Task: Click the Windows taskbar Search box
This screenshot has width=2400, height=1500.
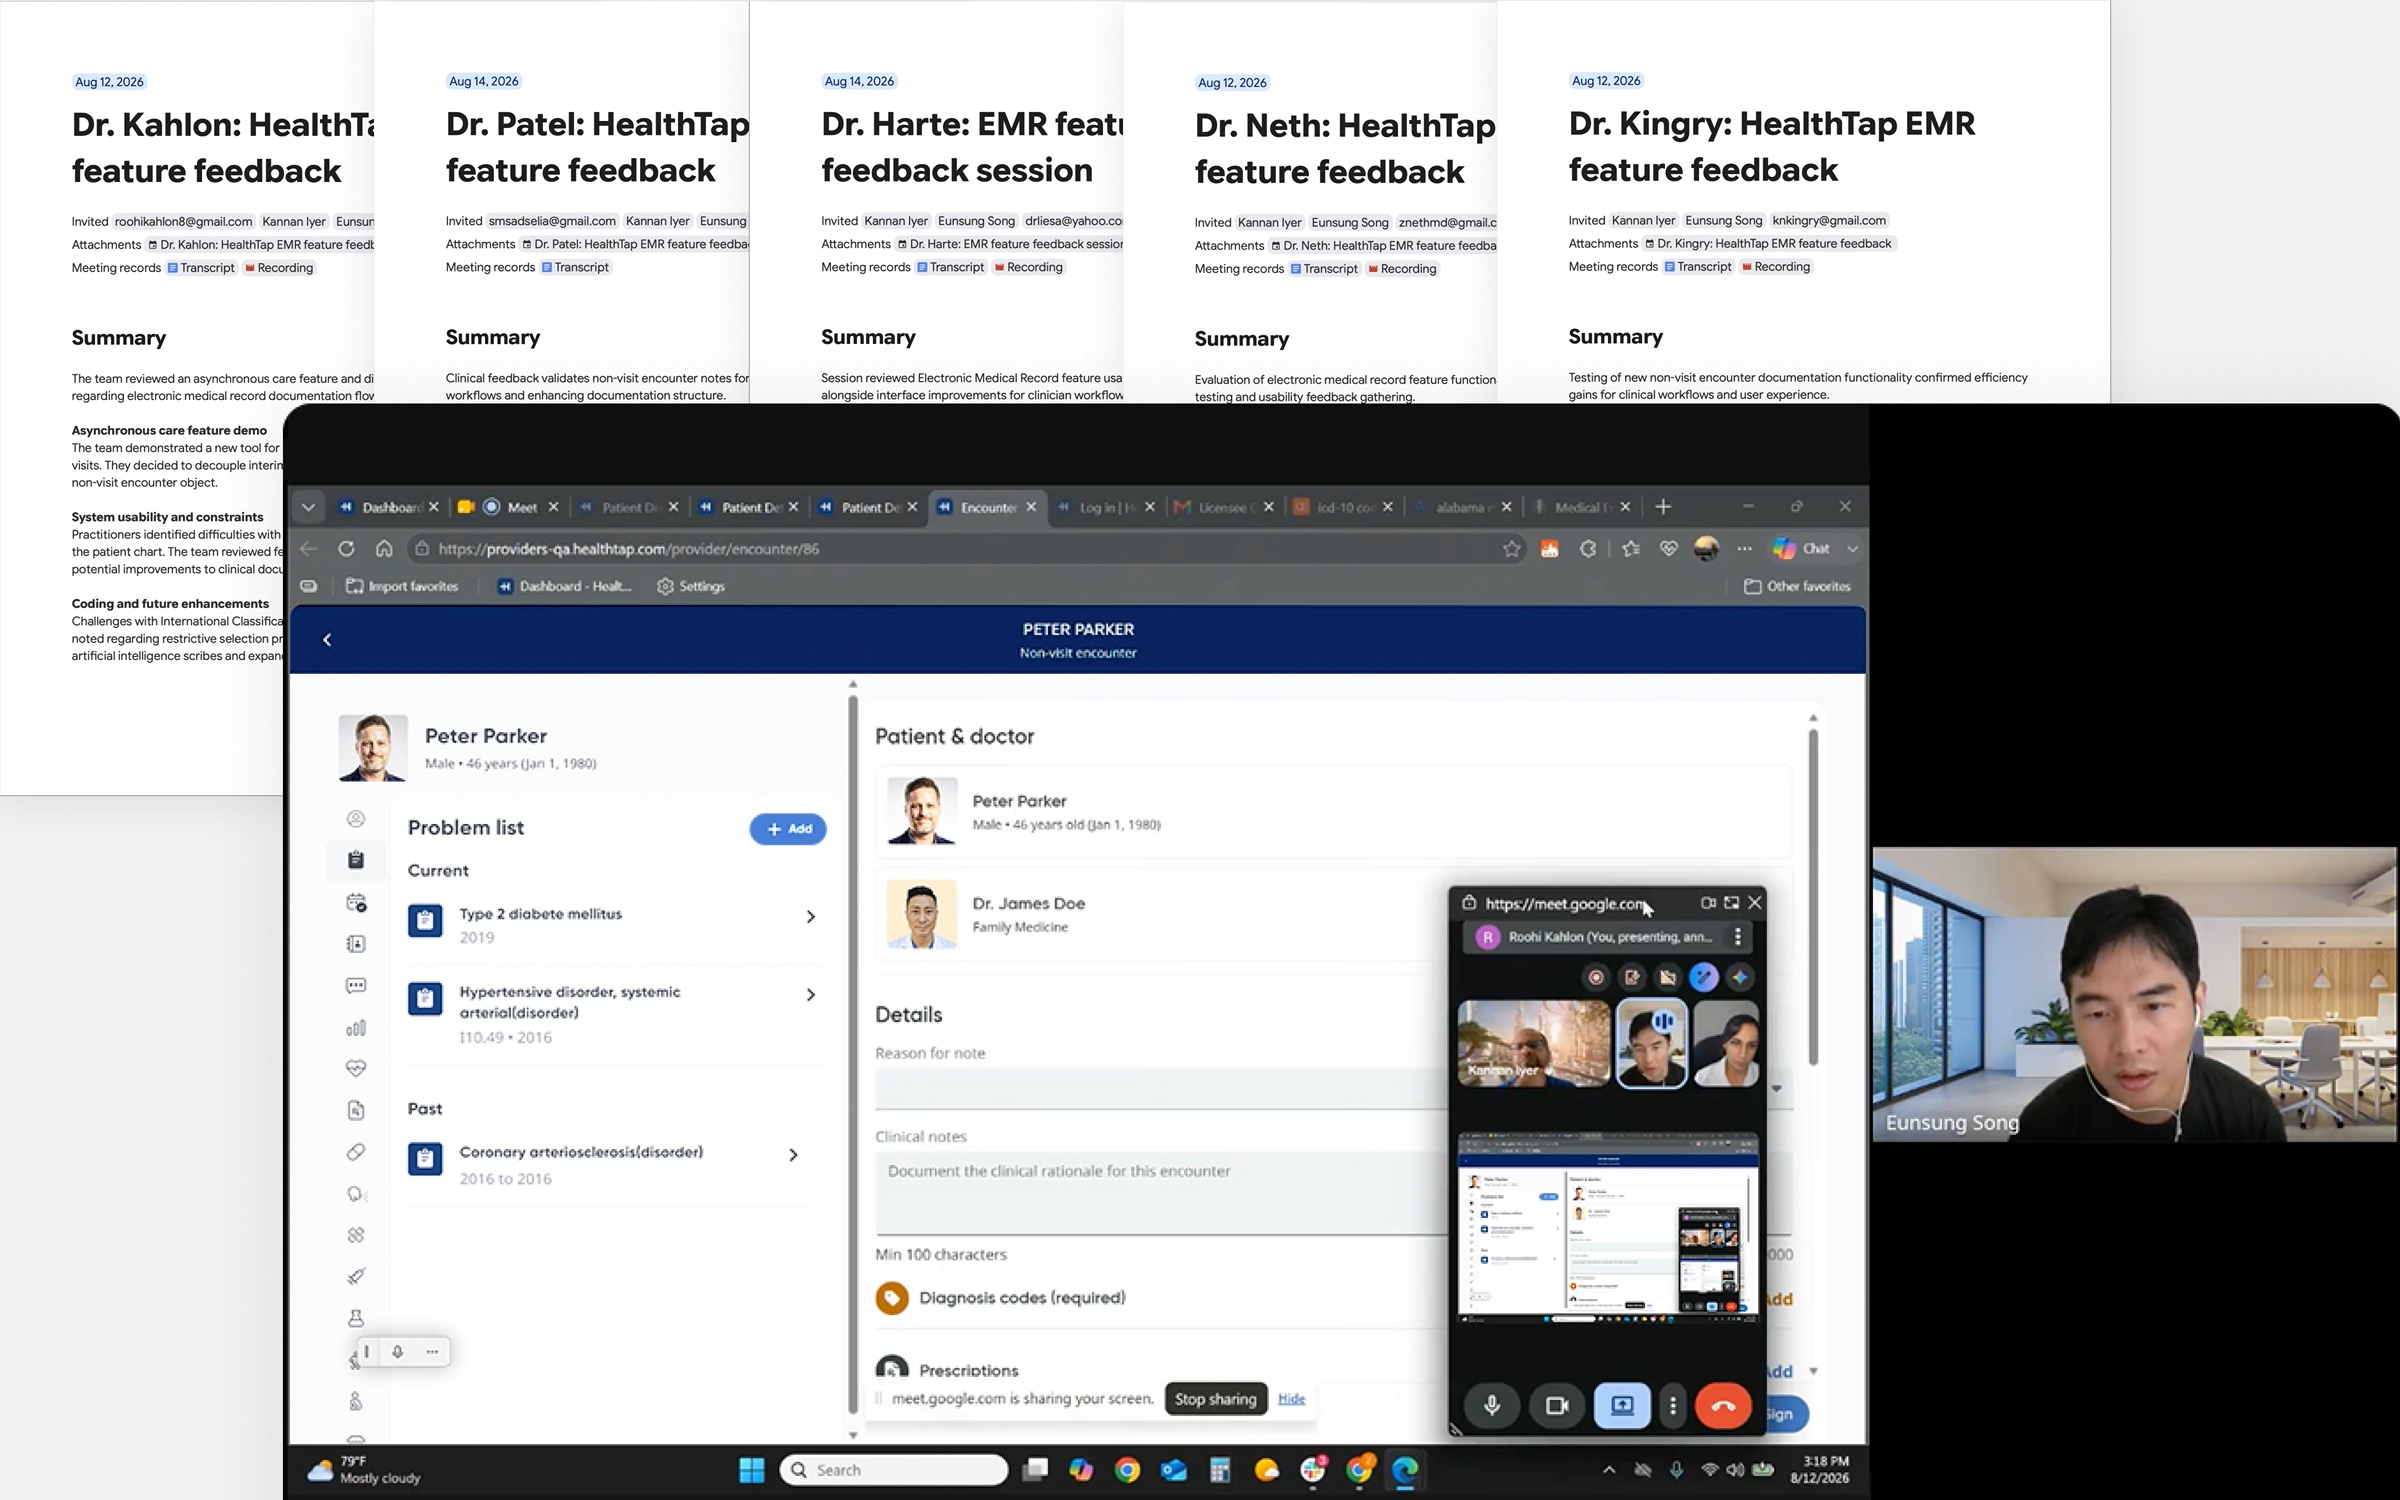Action: pos(894,1470)
